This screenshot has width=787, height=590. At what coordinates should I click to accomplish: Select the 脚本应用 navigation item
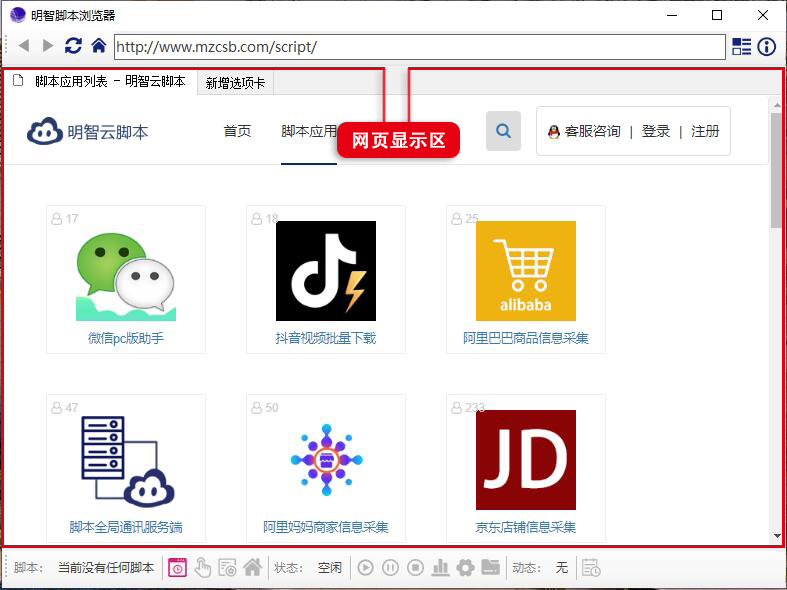309,131
